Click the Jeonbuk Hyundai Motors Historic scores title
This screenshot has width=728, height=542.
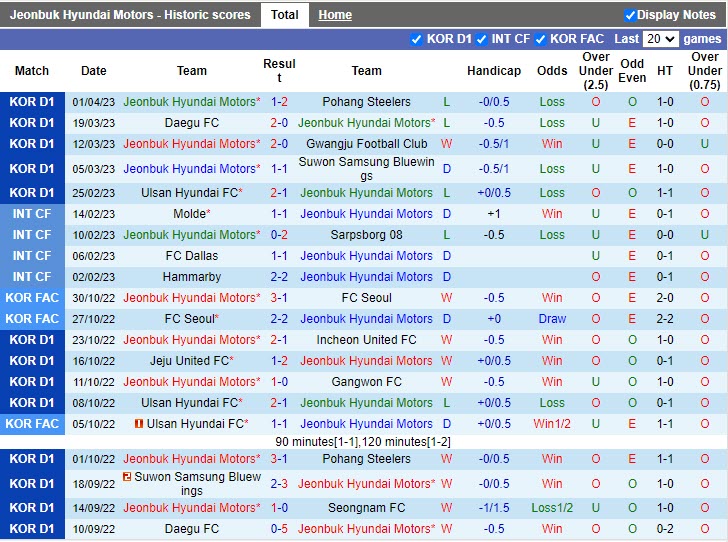130,15
